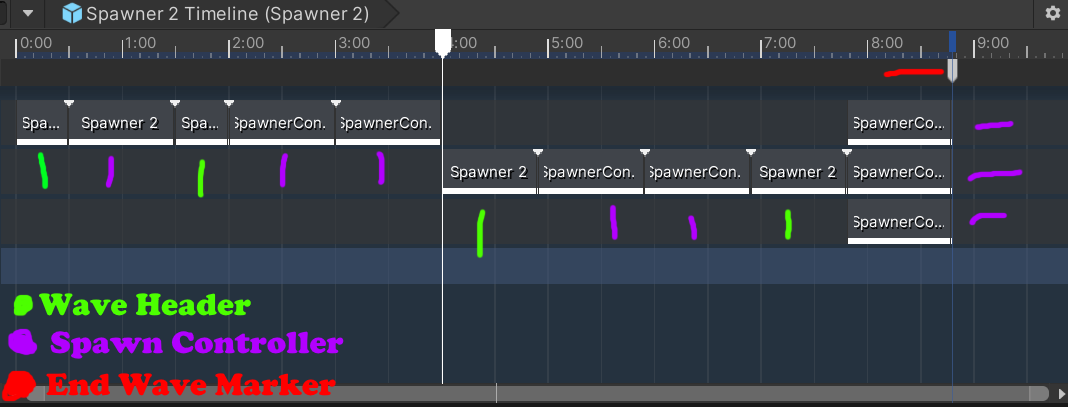The height and width of the screenshot is (407, 1068).
Task: Click the "Spawner 2 Timeline (Spawner 2)" title
Action: tap(227, 13)
